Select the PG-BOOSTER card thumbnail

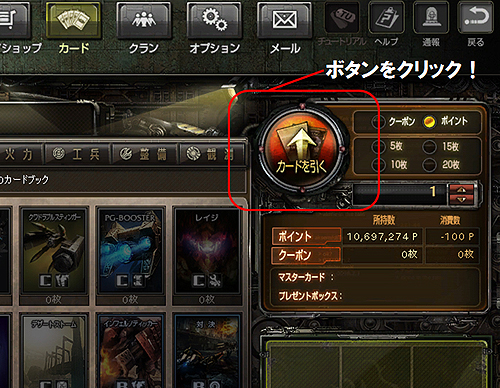(x=130, y=251)
